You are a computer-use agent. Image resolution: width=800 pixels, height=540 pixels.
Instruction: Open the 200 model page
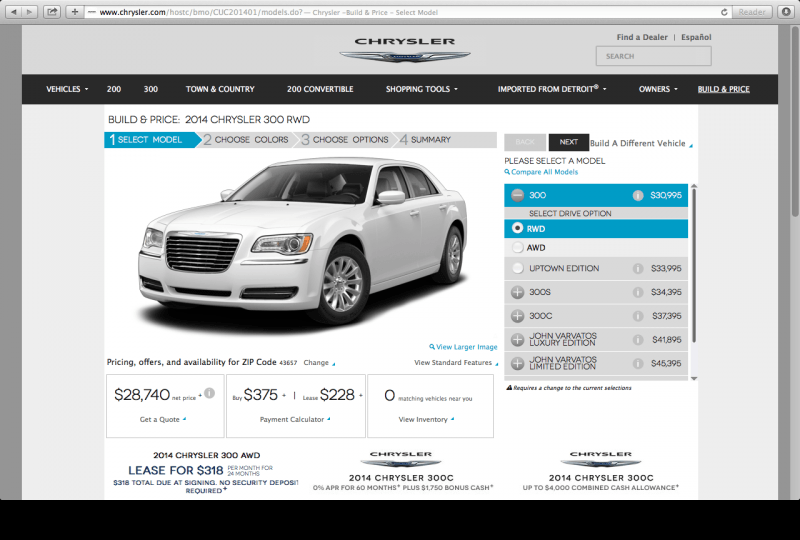pos(114,89)
